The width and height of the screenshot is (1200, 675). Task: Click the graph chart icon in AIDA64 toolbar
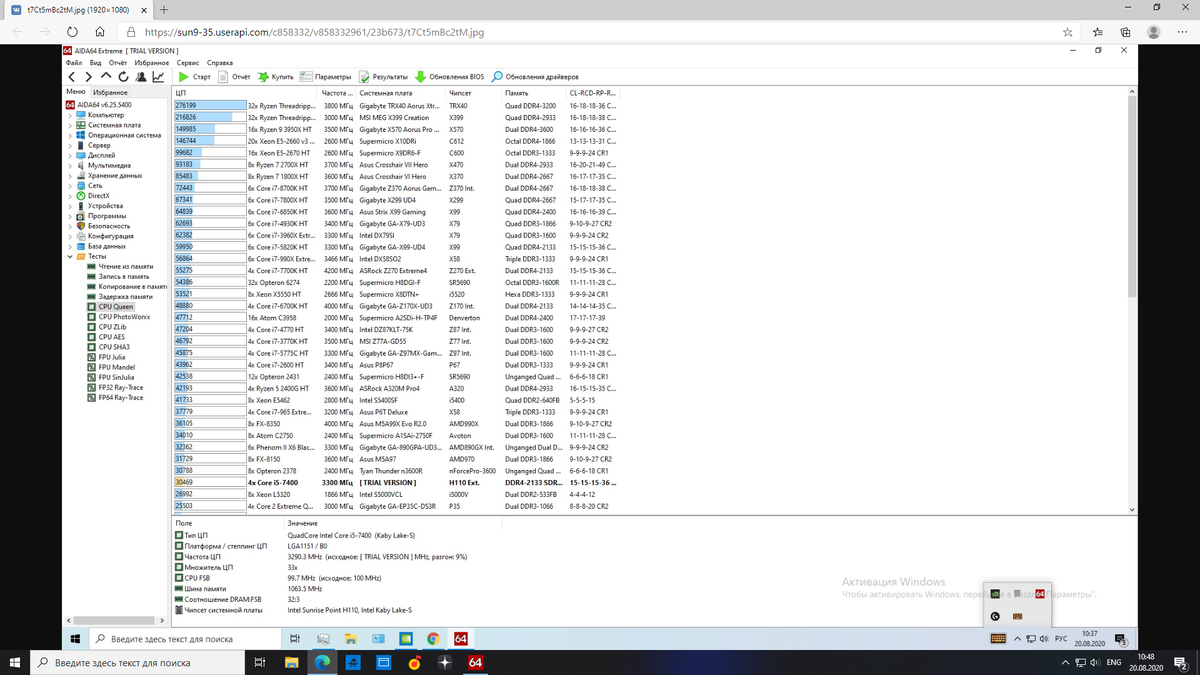tap(158, 77)
